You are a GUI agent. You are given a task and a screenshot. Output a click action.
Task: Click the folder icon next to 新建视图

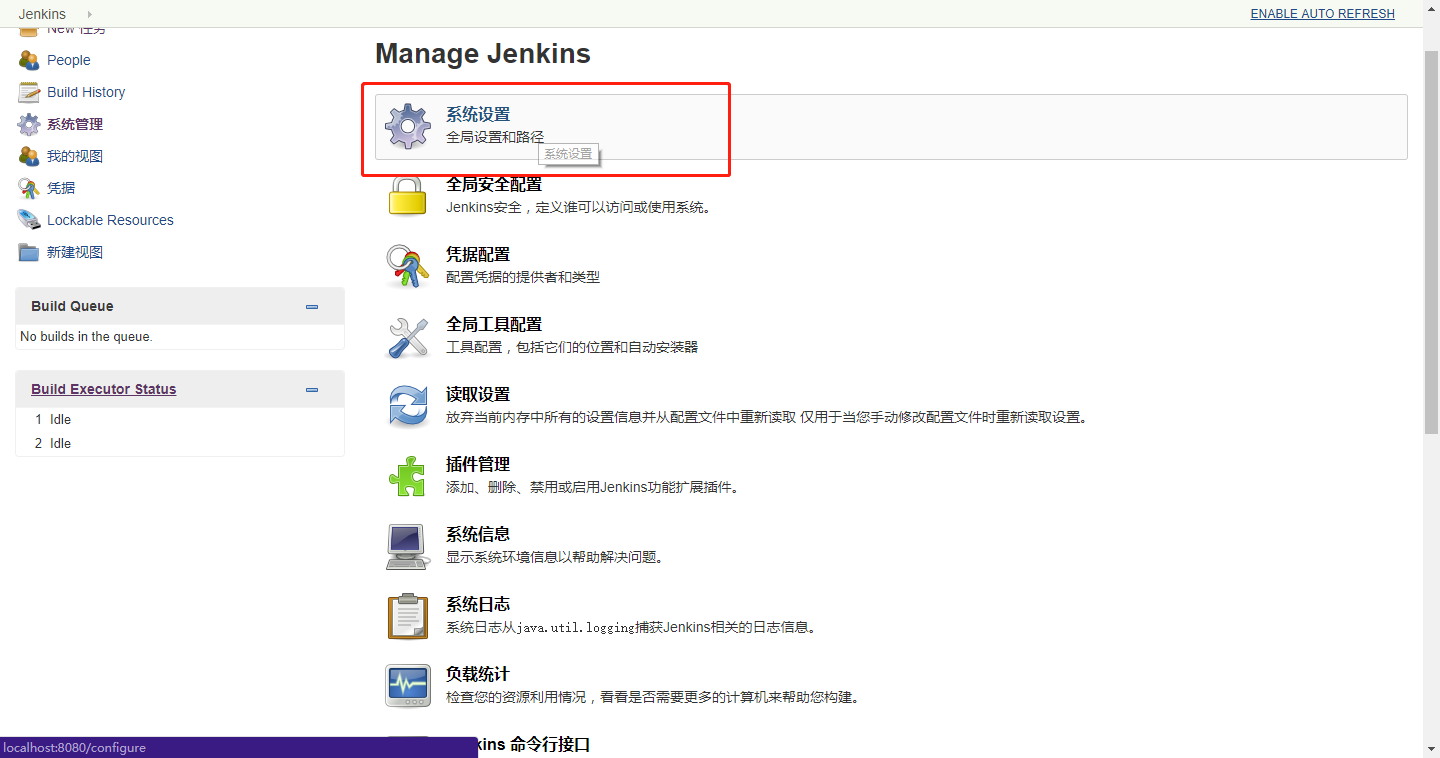(x=29, y=252)
